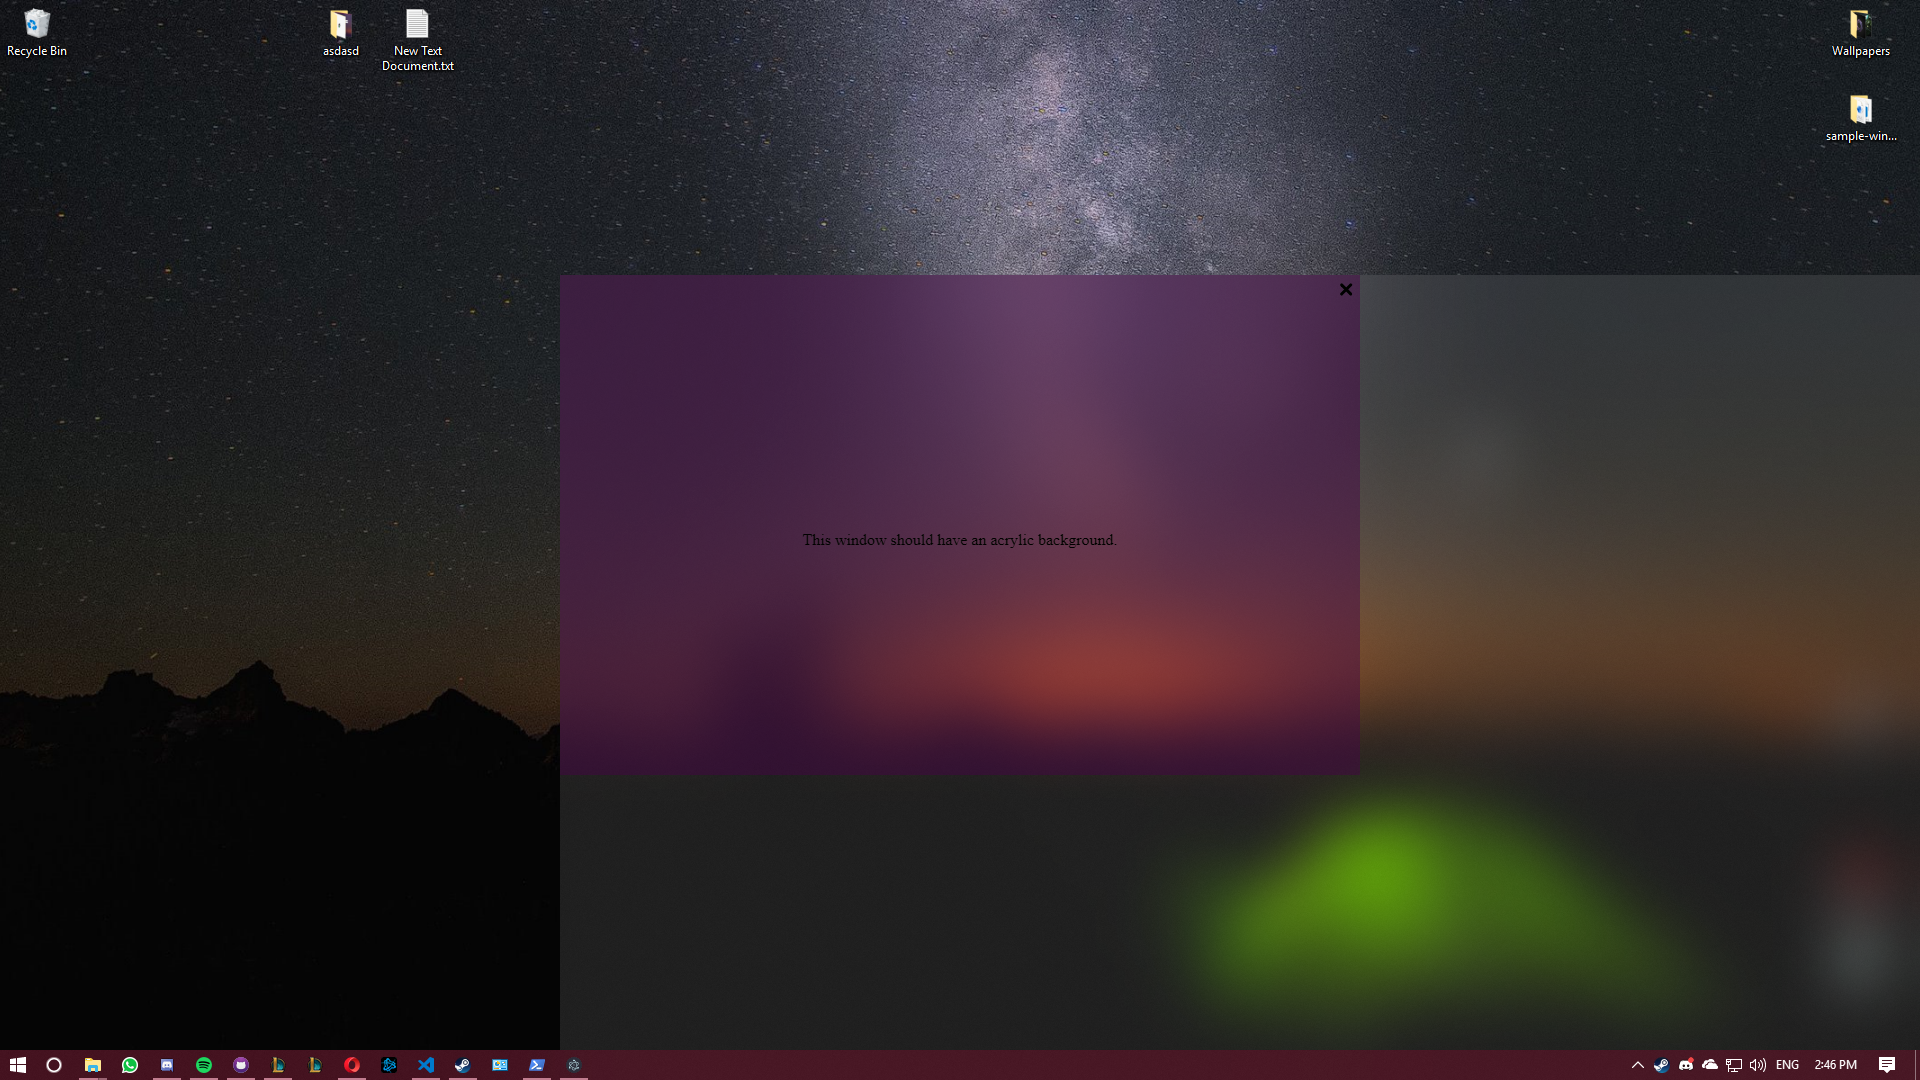Open the clock showing 2:46 PM

(1835, 1065)
